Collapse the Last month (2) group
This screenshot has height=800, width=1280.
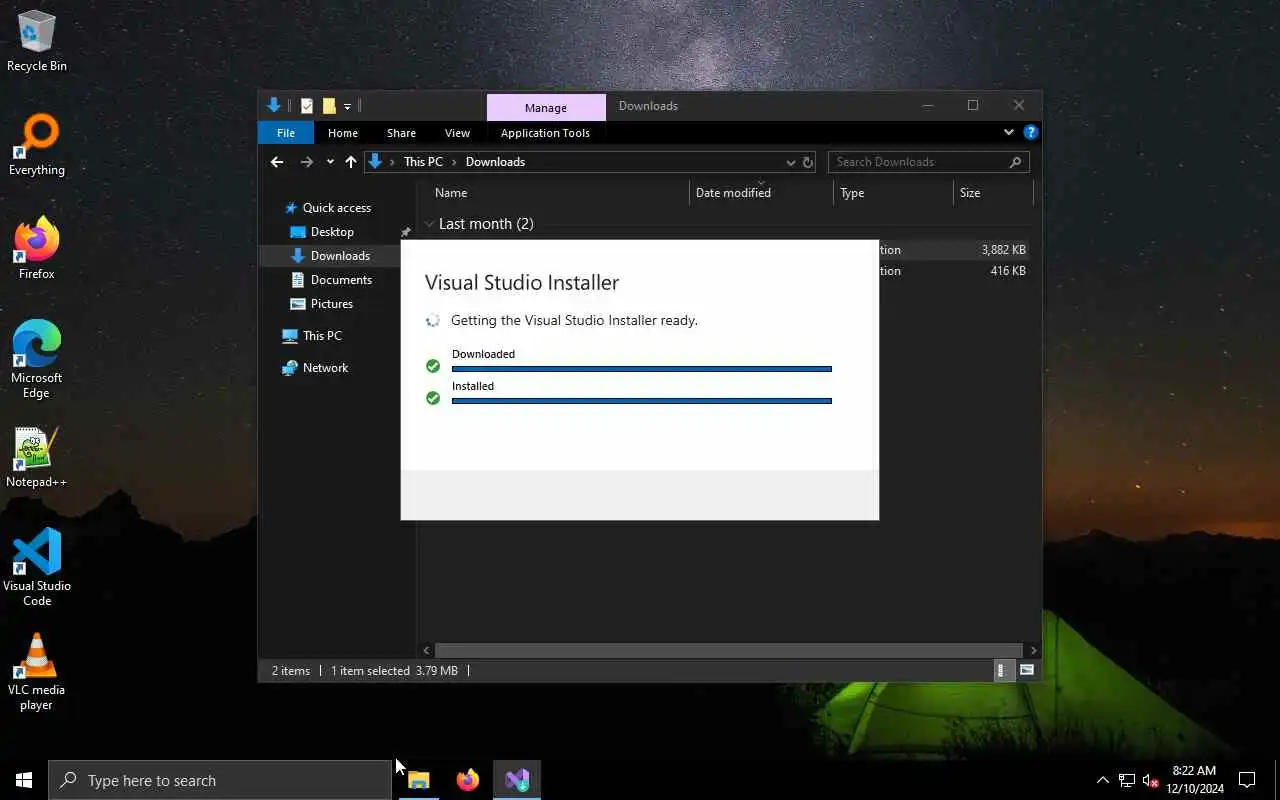coord(429,224)
